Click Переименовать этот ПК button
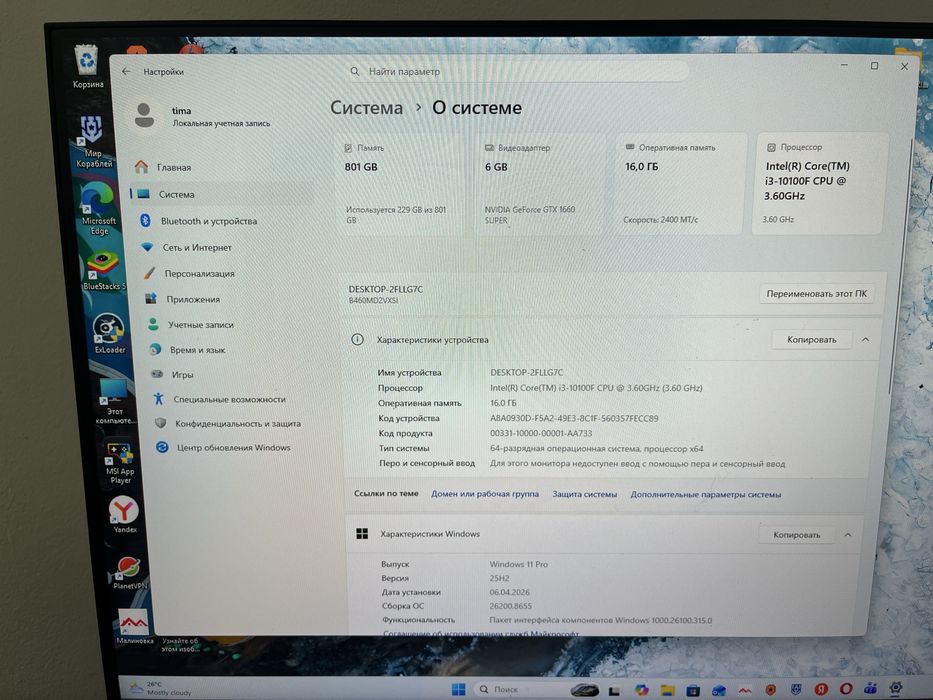 click(x=816, y=293)
